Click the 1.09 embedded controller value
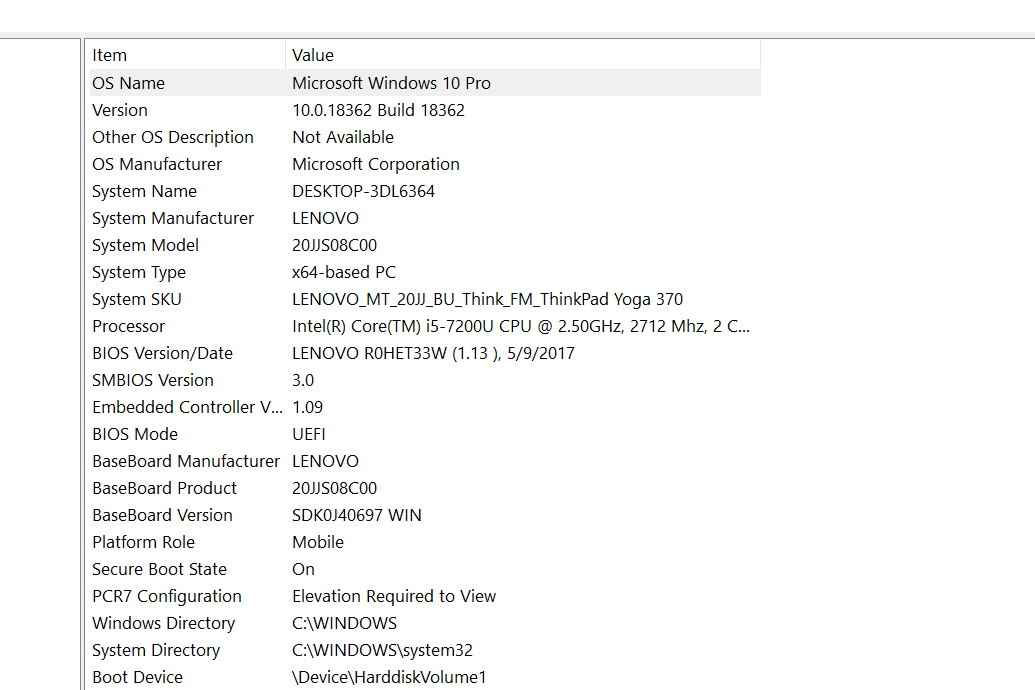Viewport: 1035px width, 690px height. [308, 408]
